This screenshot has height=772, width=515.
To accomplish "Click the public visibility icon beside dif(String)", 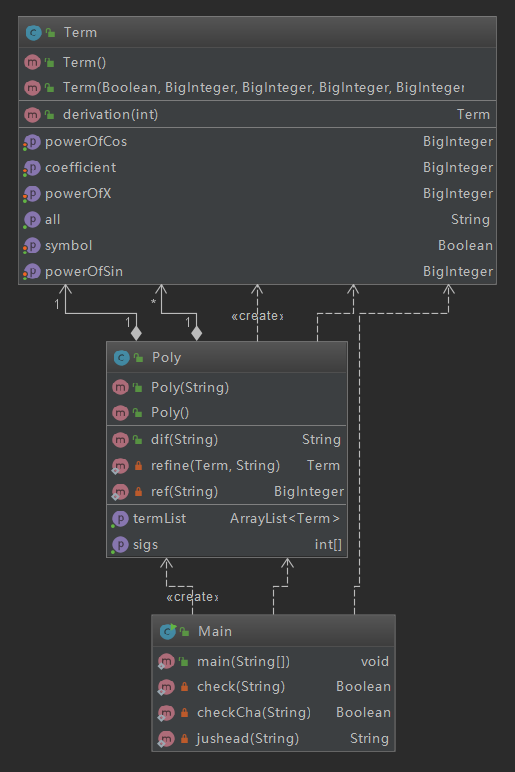I will coord(138,440).
